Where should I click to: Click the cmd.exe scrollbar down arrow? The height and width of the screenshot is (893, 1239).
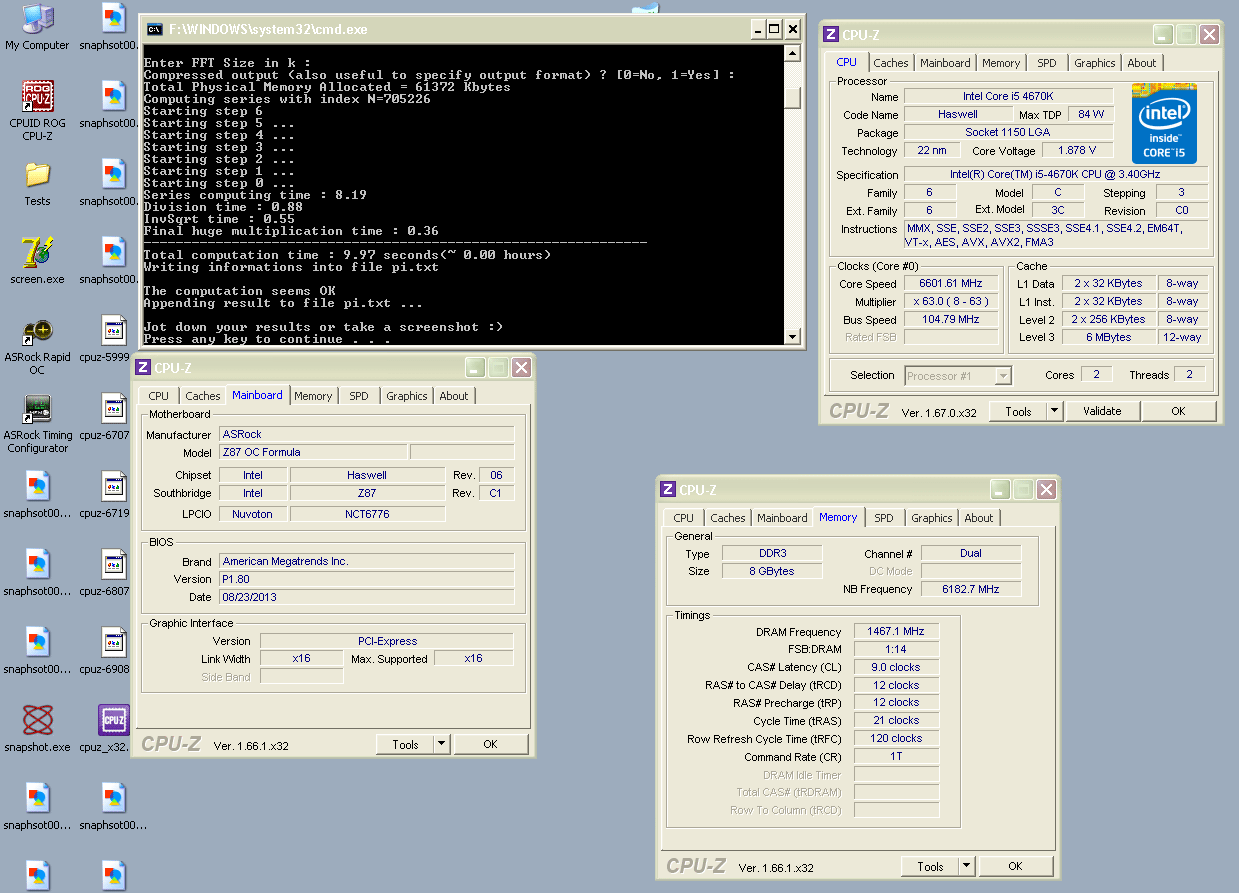click(x=792, y=337)
